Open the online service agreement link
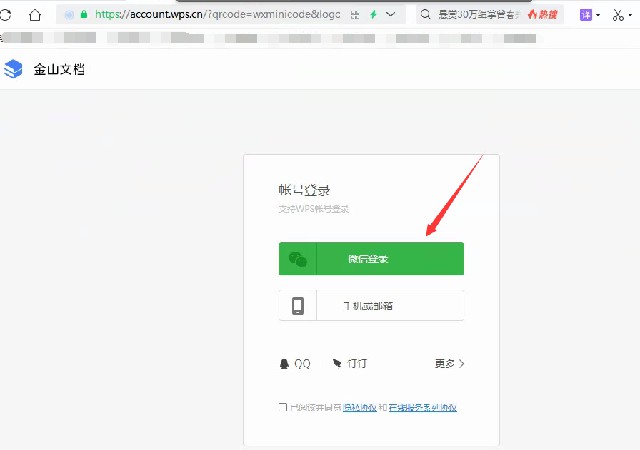This screenshot has height=450, width=640. [x=422, y=407]
